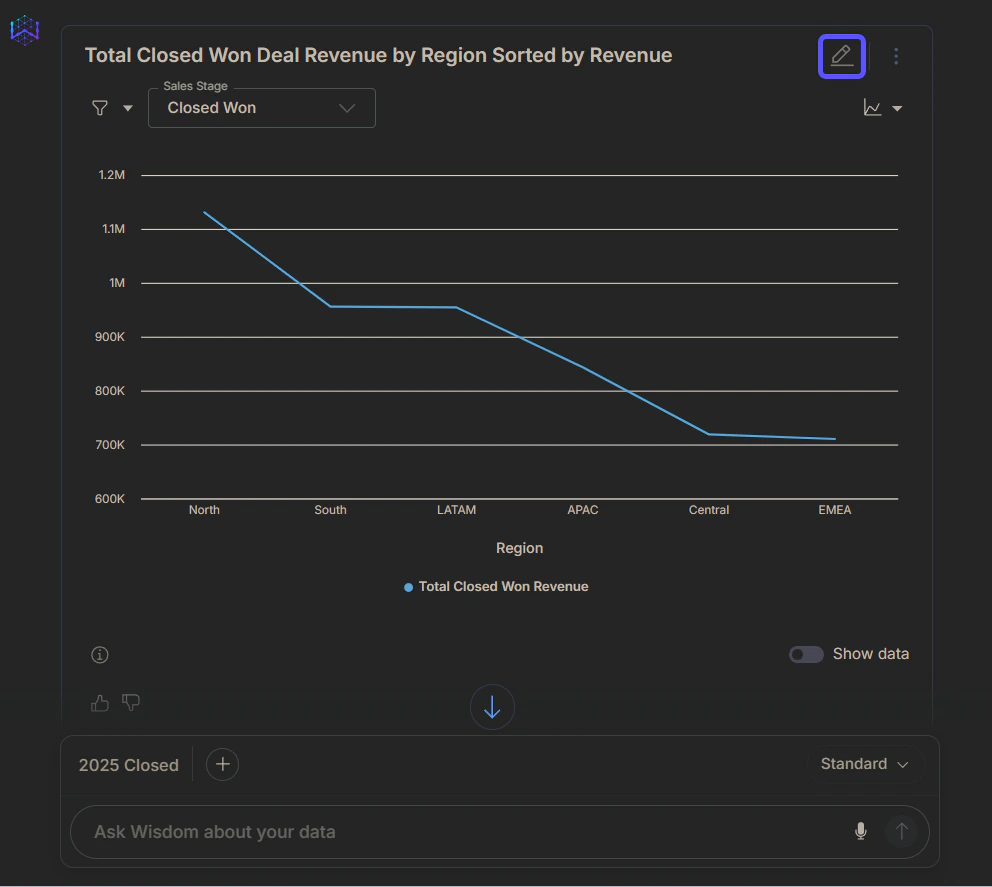Image resolution: width=992 pixels, height=887 pixels.
Task: Click the info circle icon
Action: [100, 655]
